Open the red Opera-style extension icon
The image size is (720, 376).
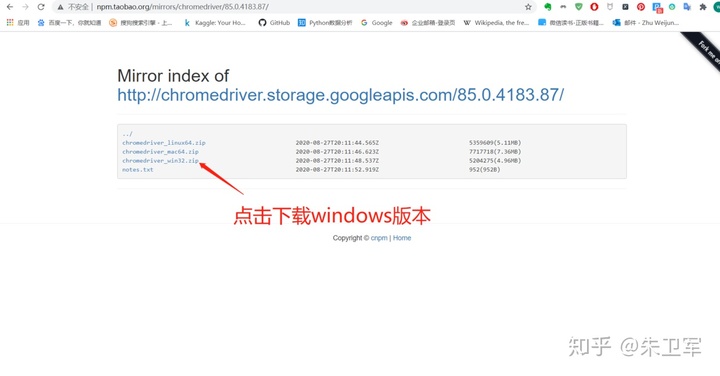[x=594, y=7]
